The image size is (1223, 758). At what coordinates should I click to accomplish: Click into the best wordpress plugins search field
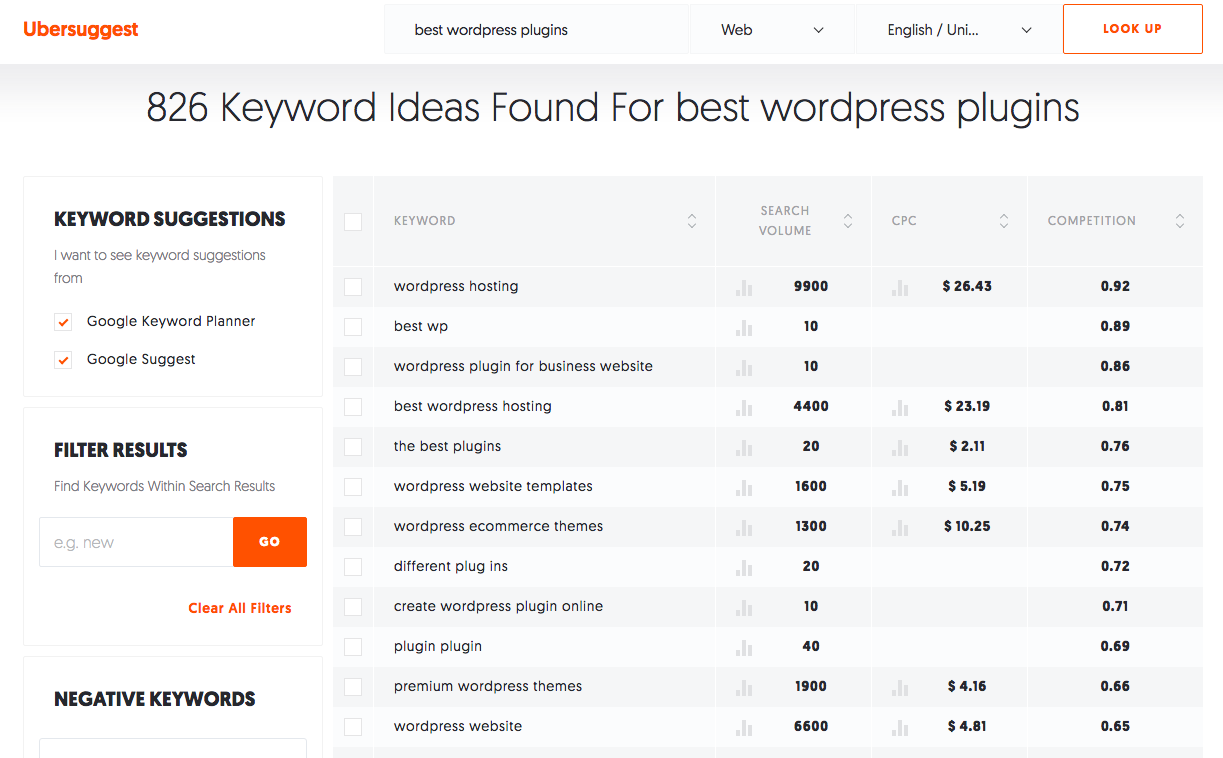click(537, 30)
